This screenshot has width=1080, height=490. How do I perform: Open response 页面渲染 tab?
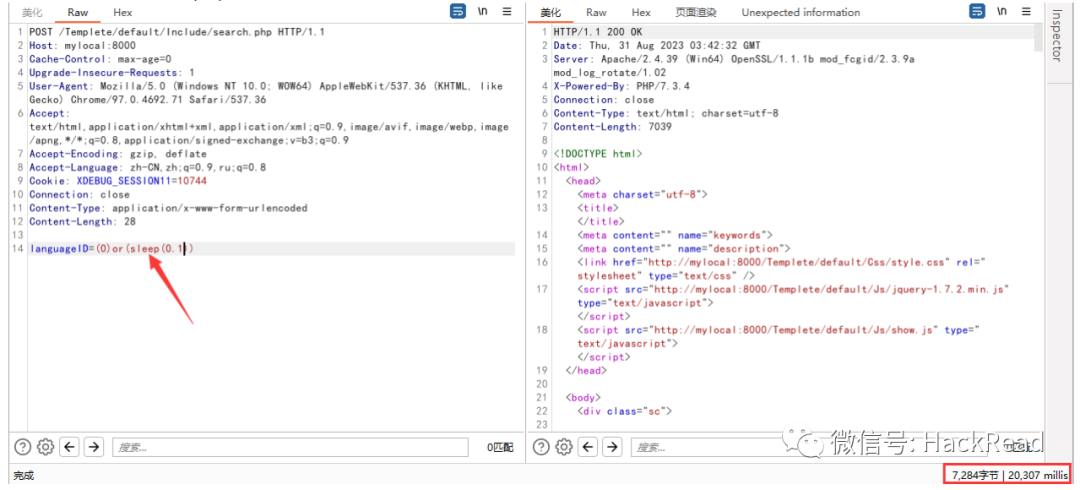coord(696,12)
